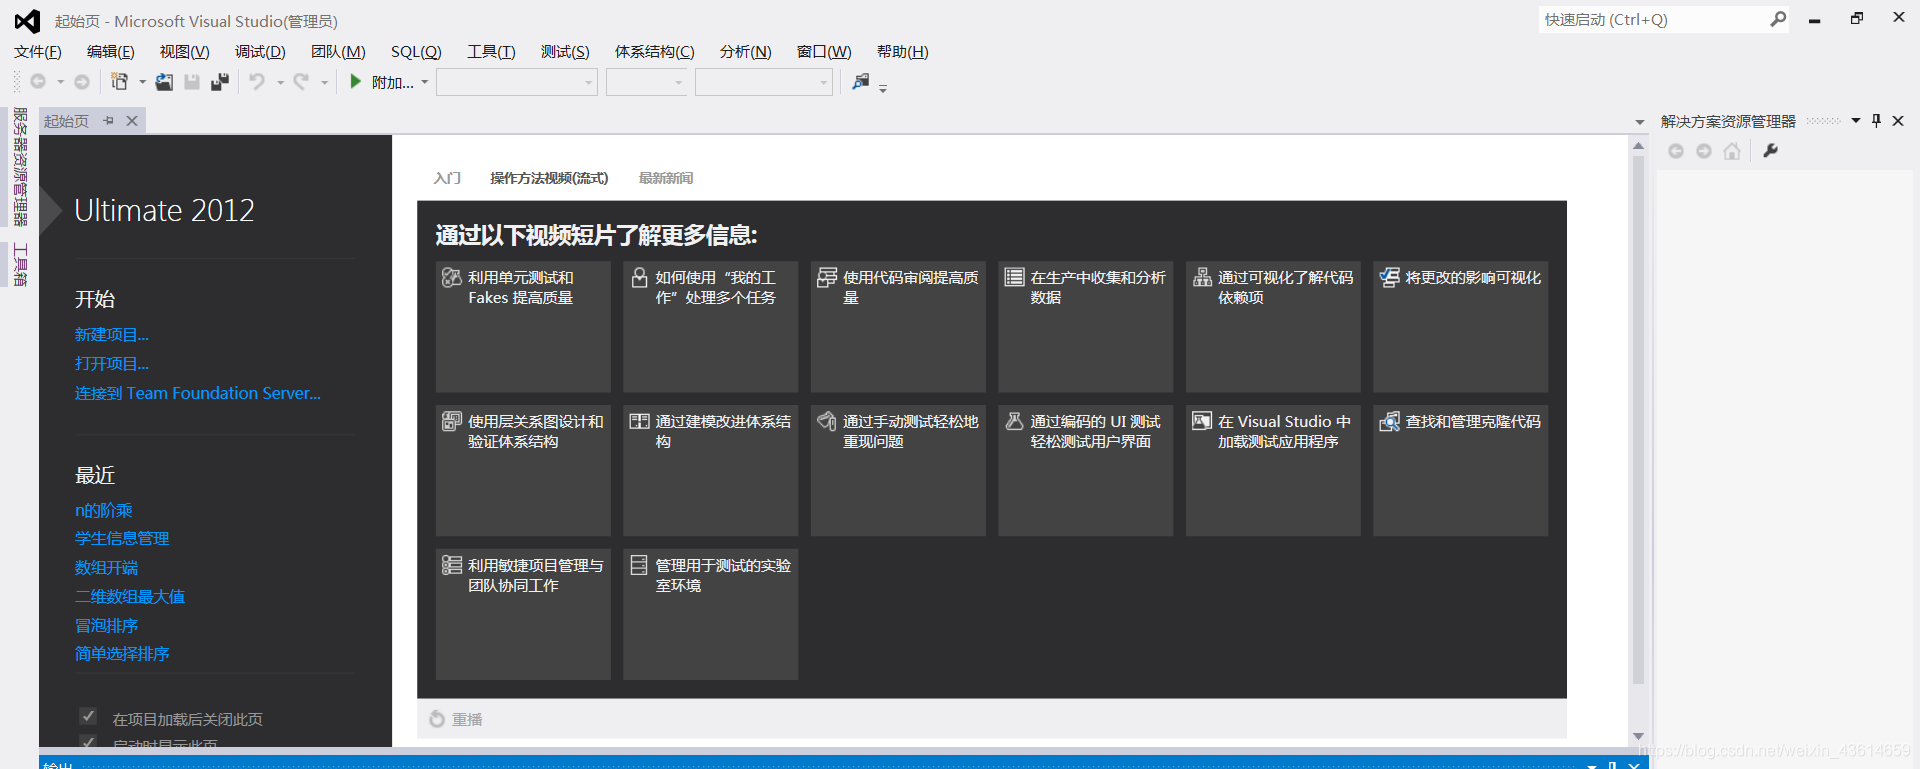Open the toolbar overflow options arrow
Screen dimensions: 1920x769
[883, 88]
